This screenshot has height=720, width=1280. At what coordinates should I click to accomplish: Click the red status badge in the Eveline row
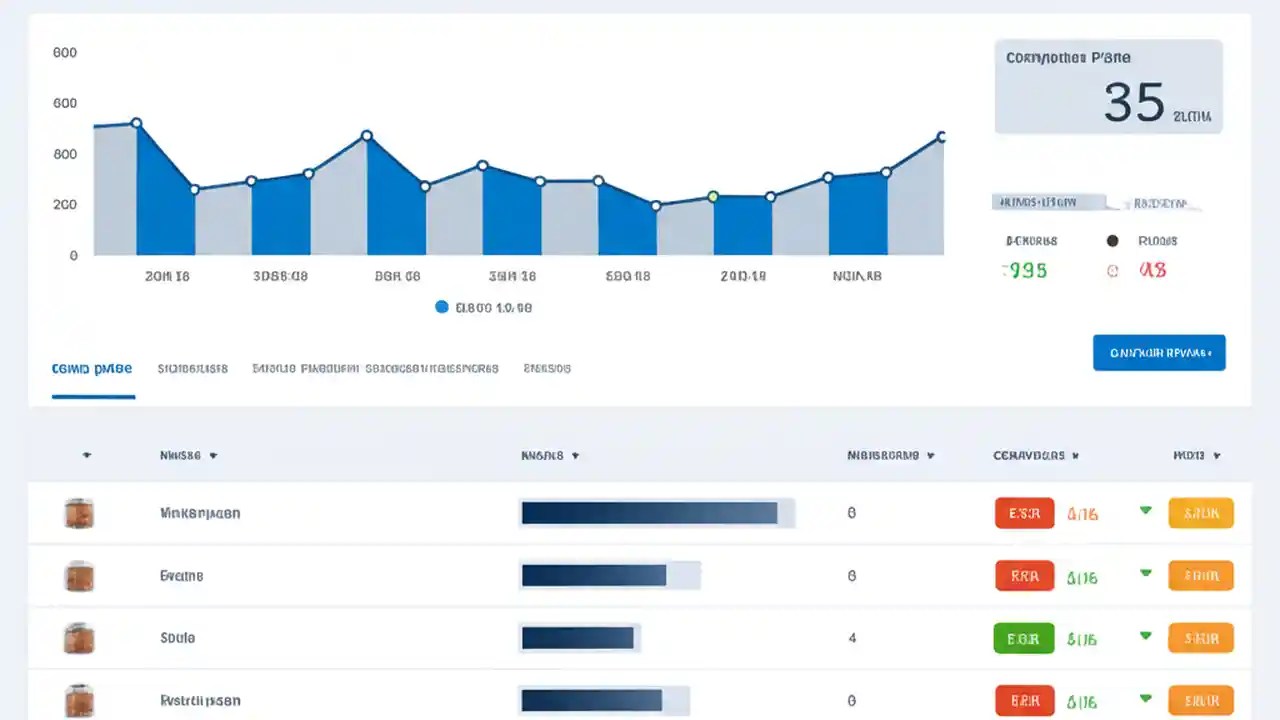(1023, 575)
